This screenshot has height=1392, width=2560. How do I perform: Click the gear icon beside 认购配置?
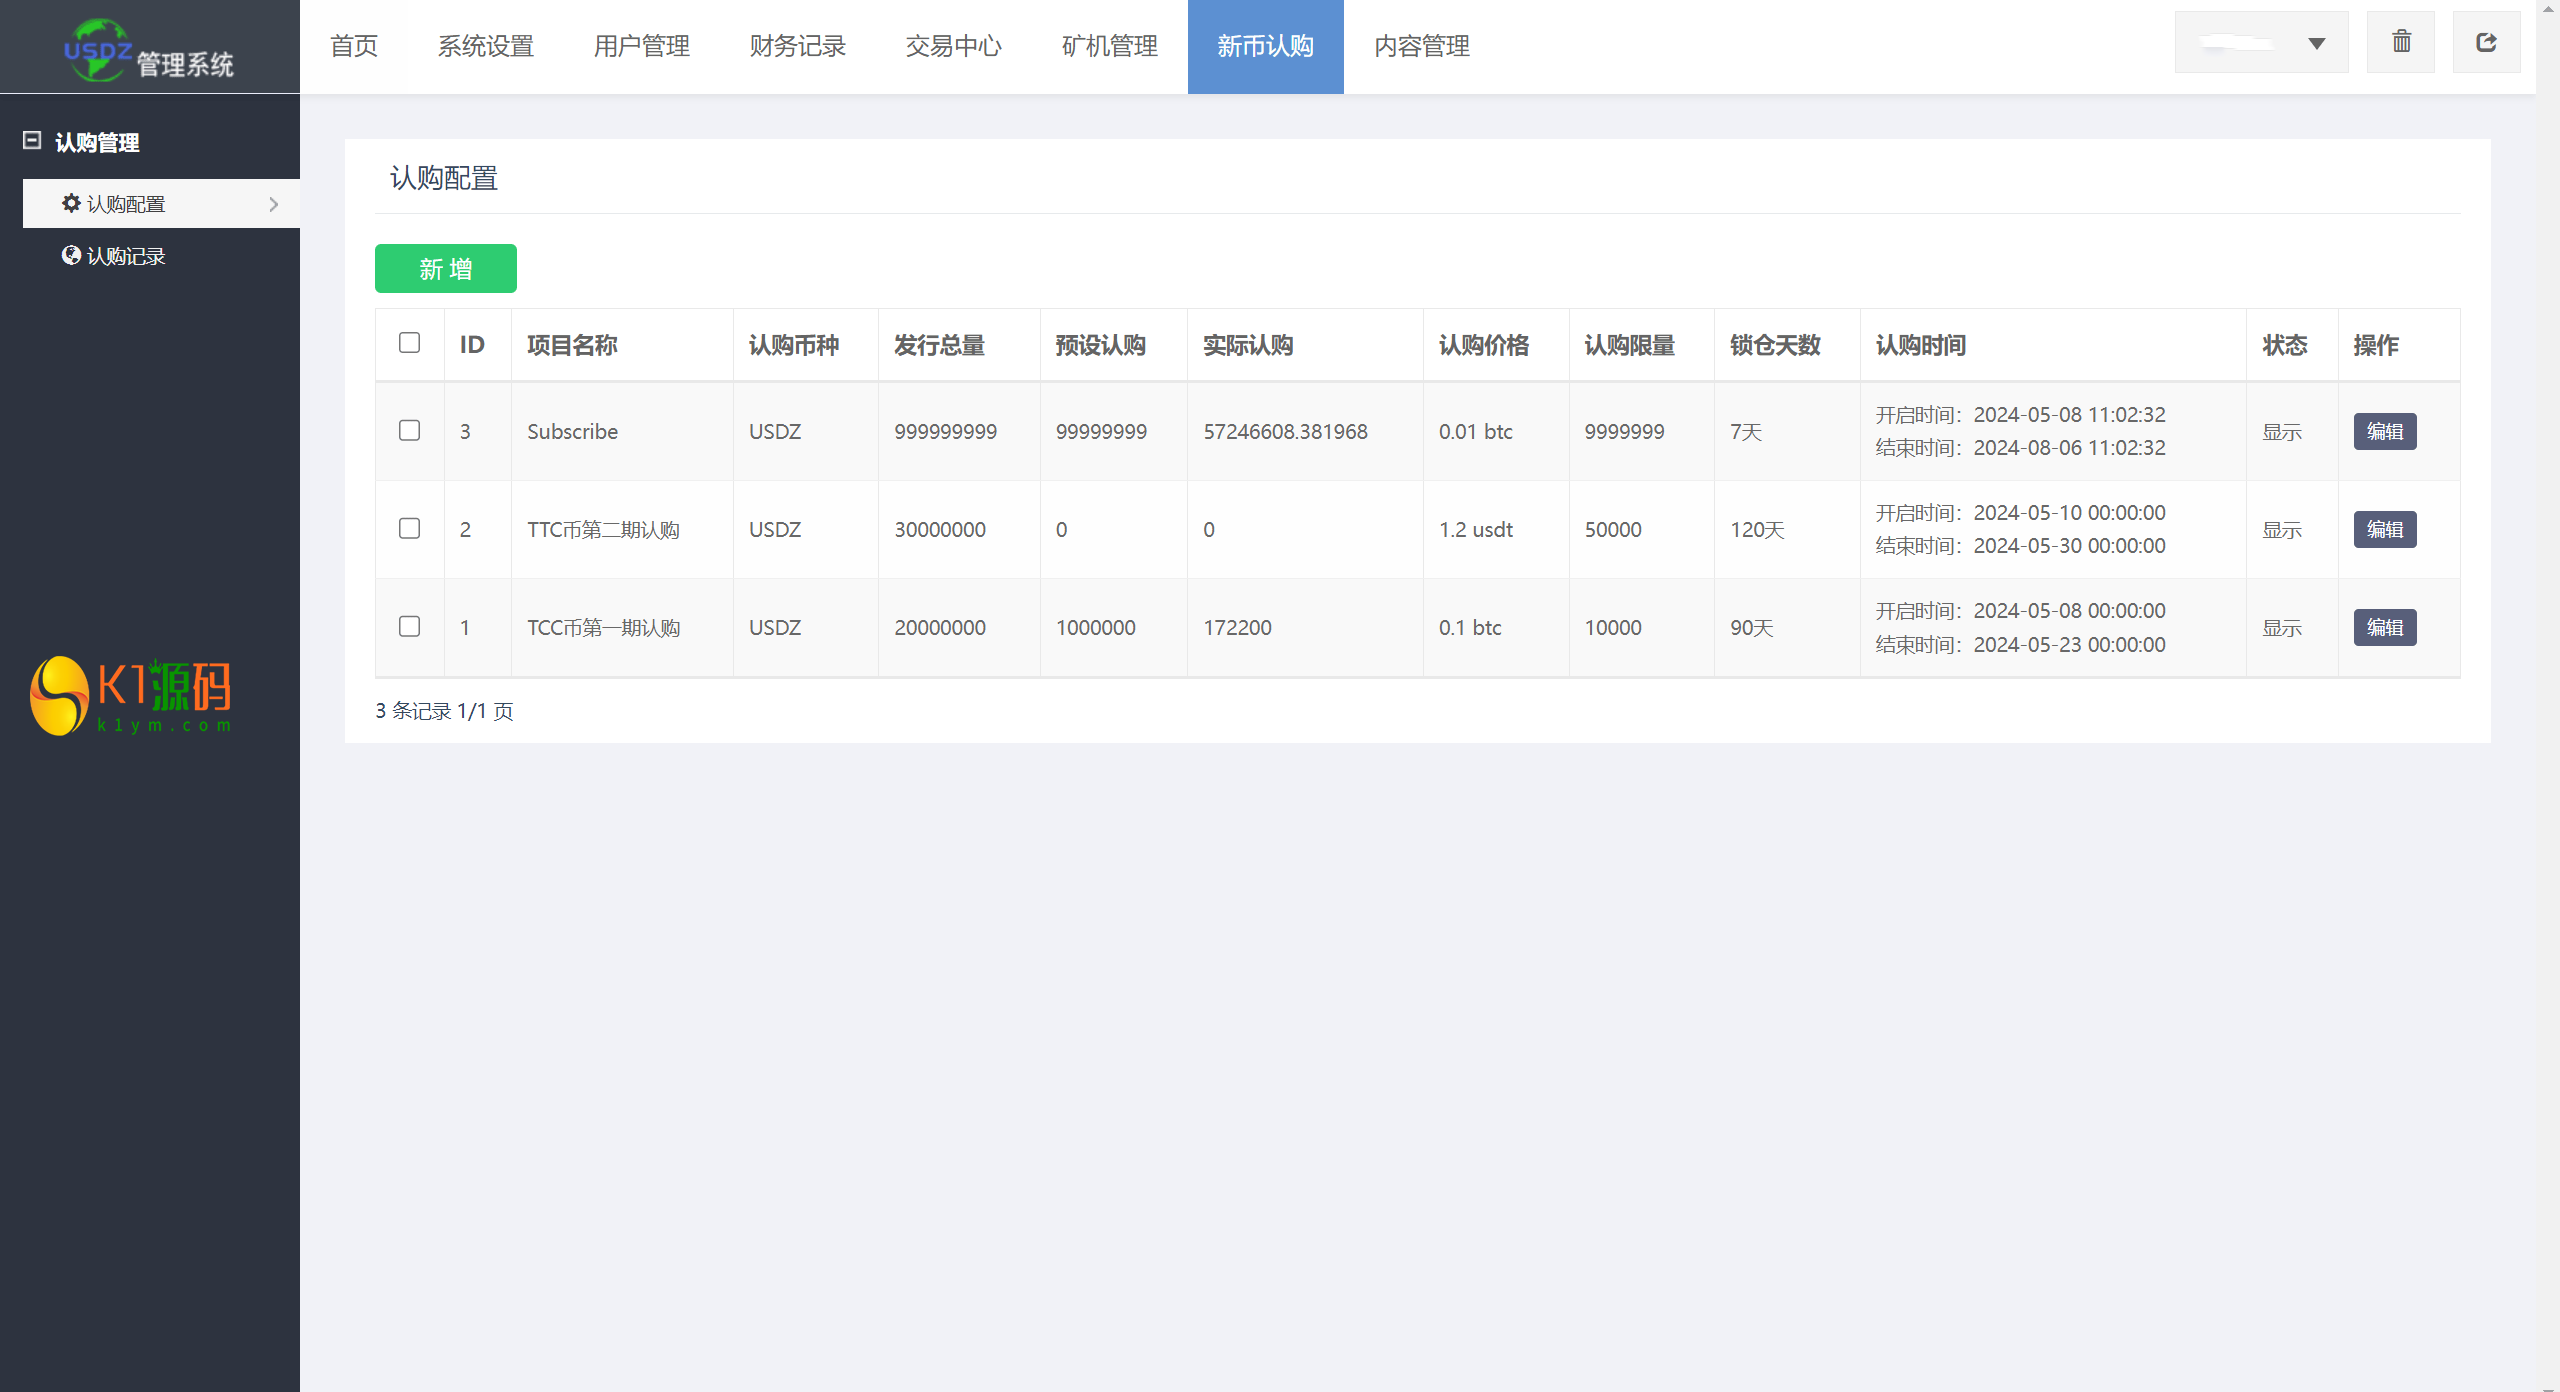[x=71, y=203]
